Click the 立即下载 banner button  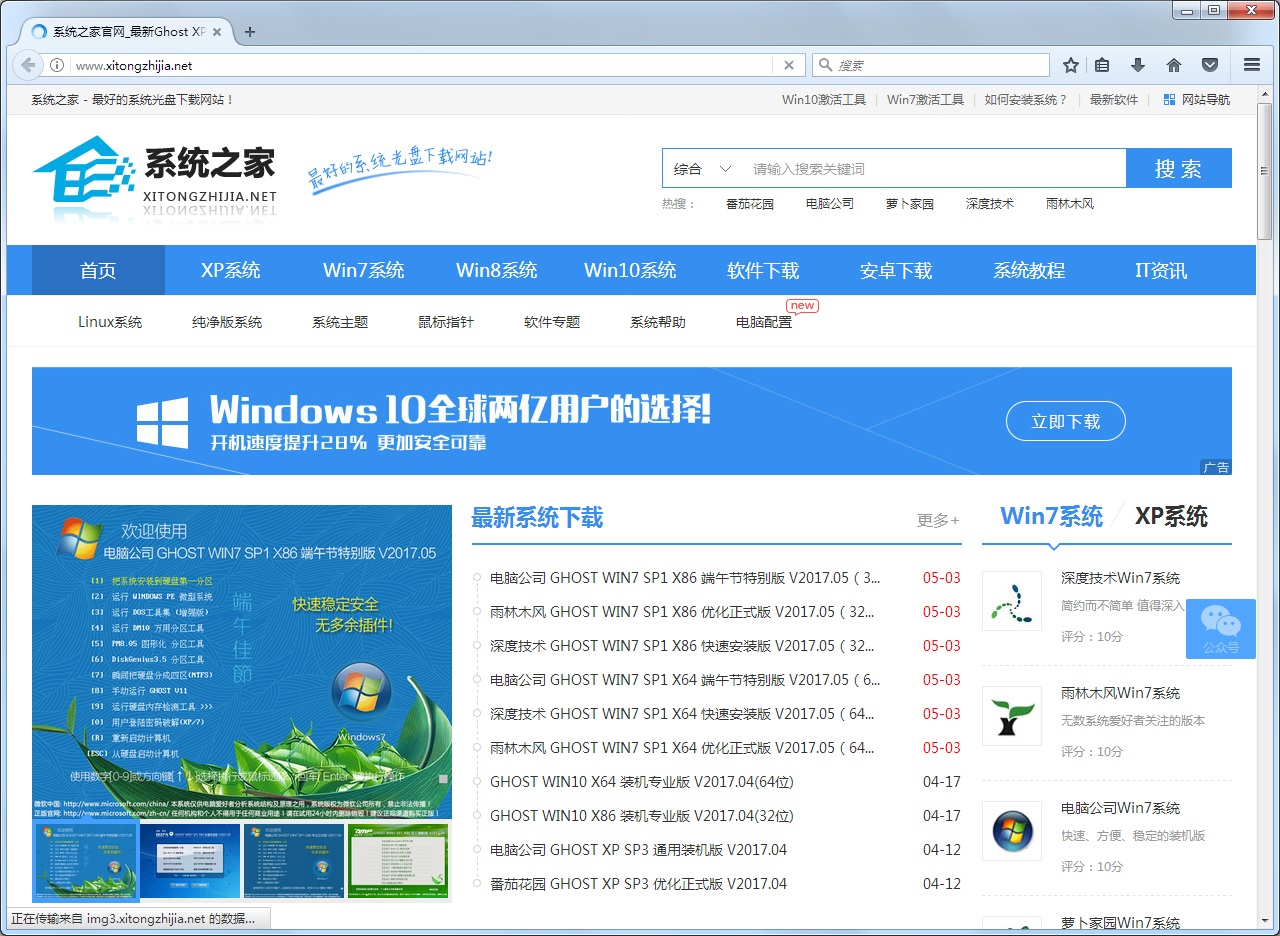pyautogui.click(x=1065, y=421)
